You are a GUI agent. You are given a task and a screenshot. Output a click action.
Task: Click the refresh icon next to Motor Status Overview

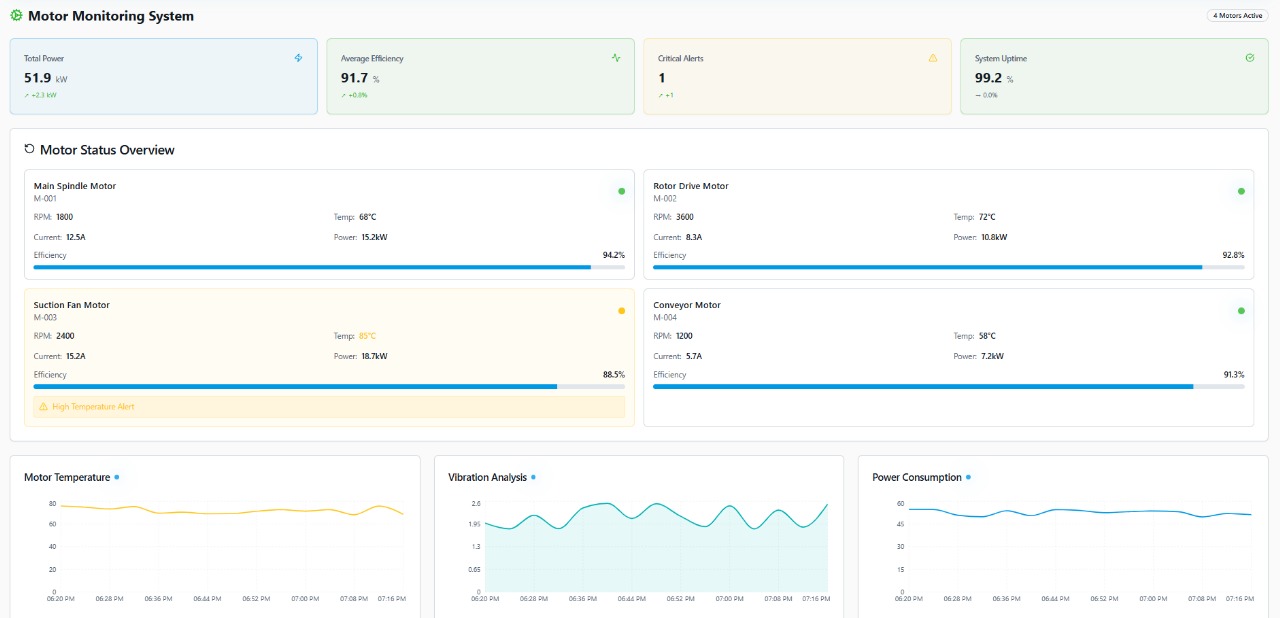(x=28, y=148)
